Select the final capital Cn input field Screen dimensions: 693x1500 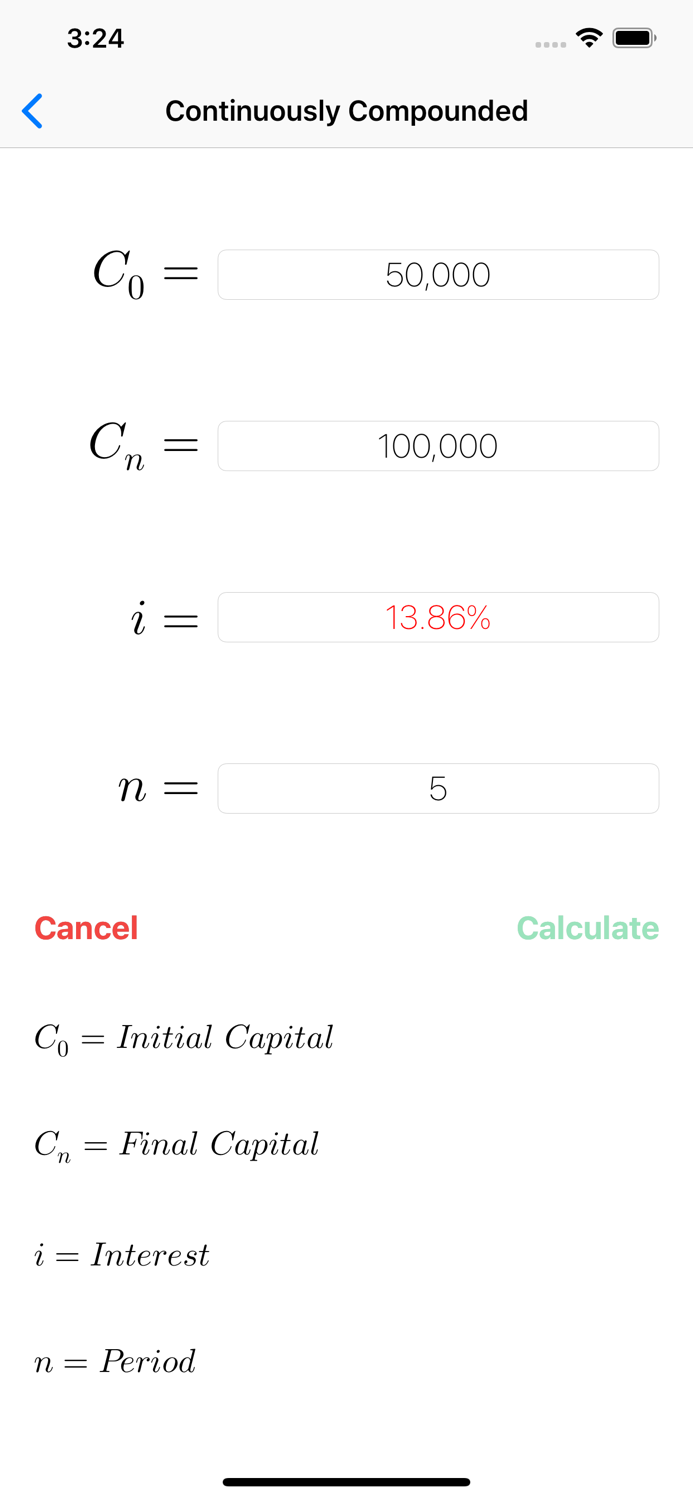438,445
